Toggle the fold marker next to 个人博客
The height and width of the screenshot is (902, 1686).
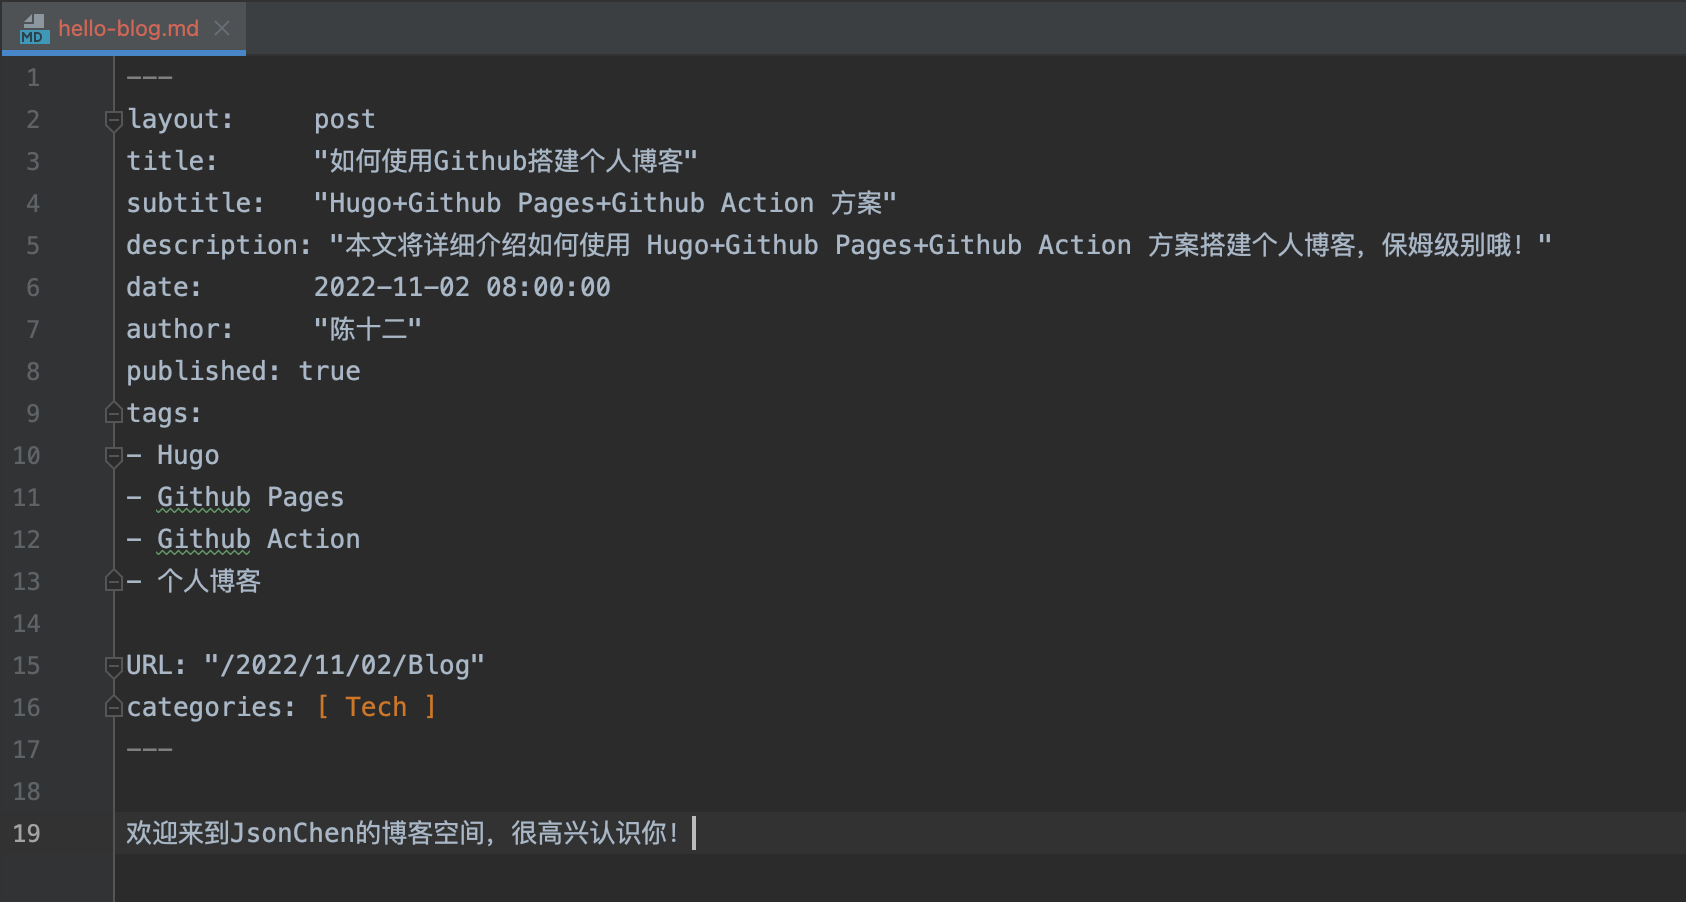pos(112,581)
